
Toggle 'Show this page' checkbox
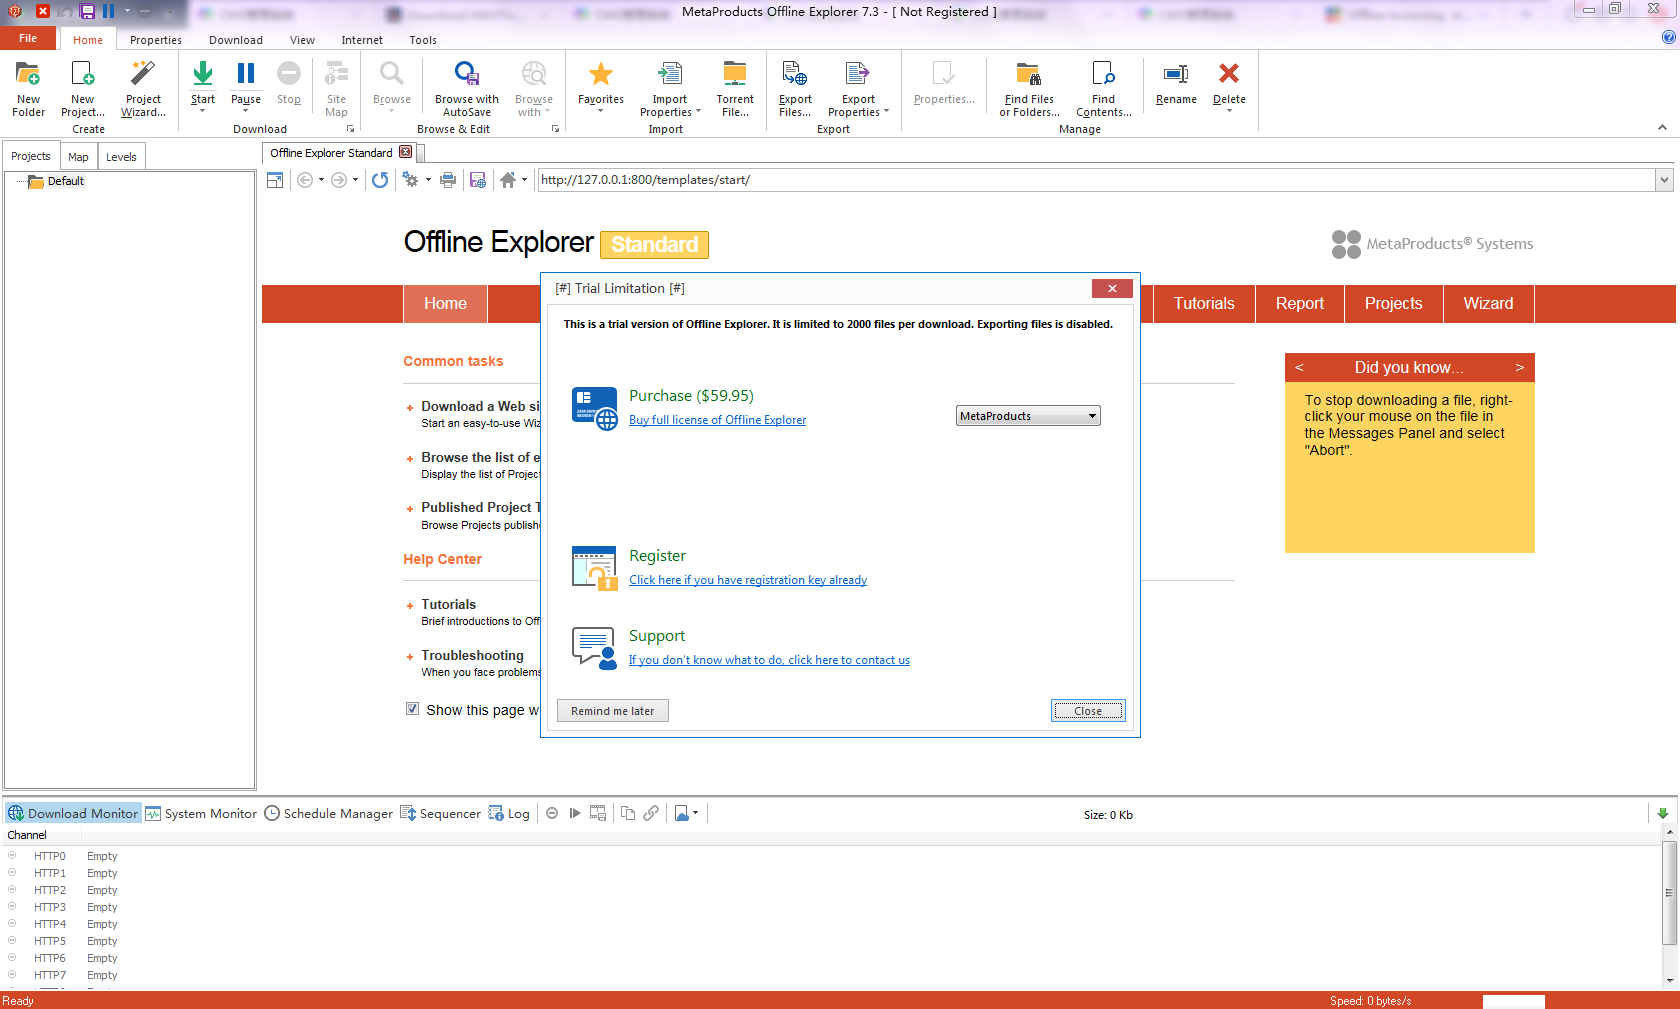tap(412, 708)
